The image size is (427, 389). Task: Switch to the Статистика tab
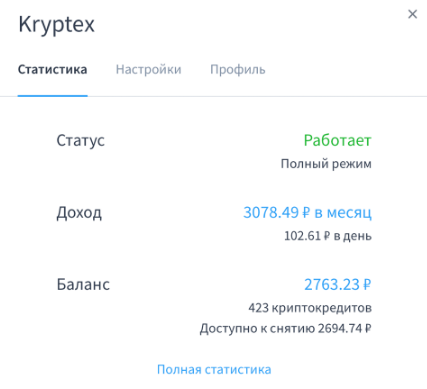tap(52, 70)
